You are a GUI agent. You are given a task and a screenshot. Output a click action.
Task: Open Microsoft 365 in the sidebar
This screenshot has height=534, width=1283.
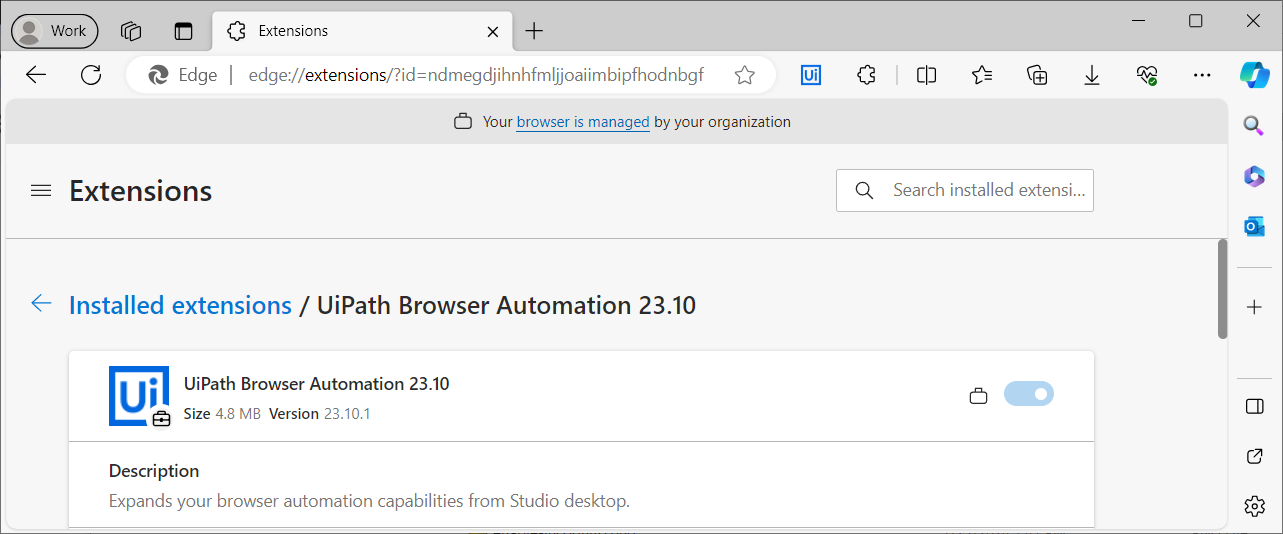tap(1254, 176)
